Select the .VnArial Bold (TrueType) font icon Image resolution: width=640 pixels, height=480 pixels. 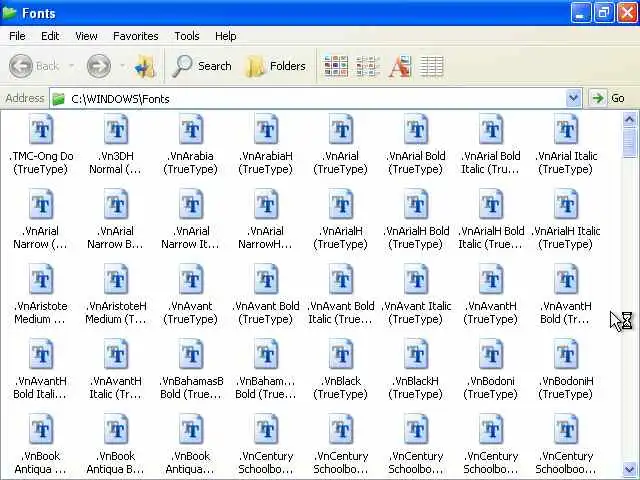(416, 129)
